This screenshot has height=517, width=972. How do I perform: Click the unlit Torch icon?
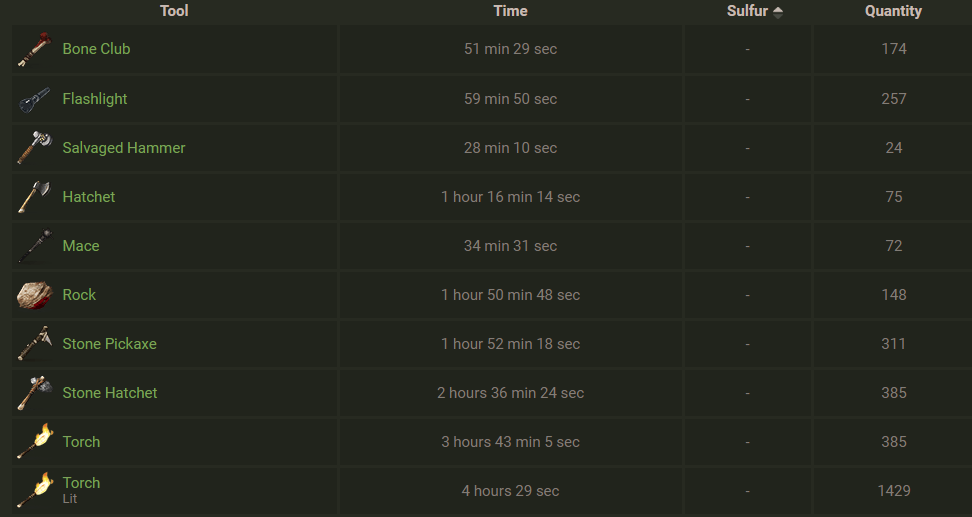point(35,442)
